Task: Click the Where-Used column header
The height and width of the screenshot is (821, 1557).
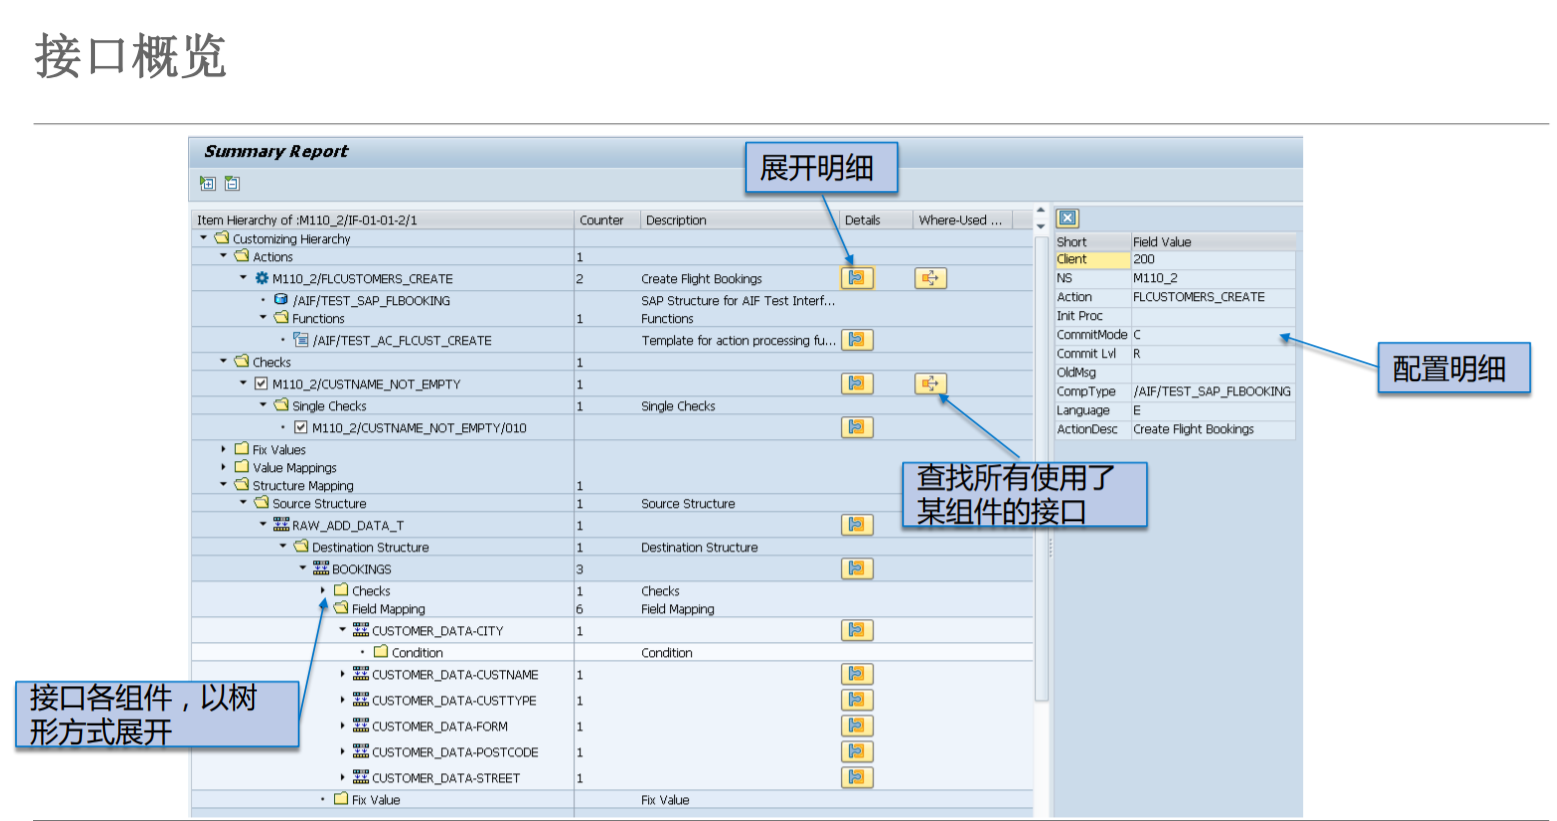Action: coord(962,220)
